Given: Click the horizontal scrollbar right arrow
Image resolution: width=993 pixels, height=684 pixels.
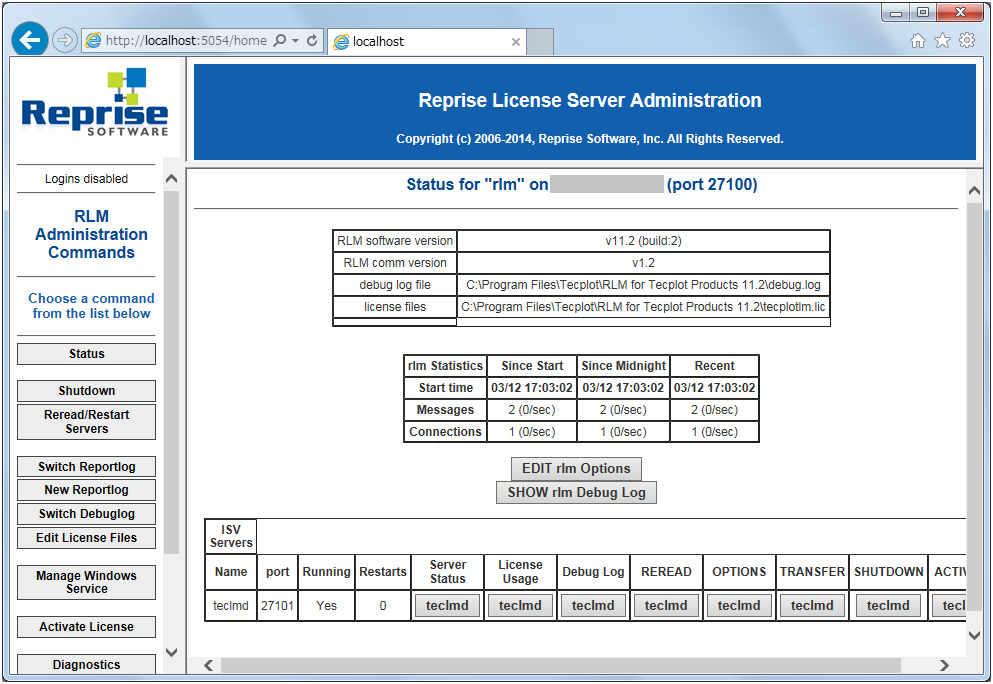Looking at the screenshot, I should coord(944,665).
